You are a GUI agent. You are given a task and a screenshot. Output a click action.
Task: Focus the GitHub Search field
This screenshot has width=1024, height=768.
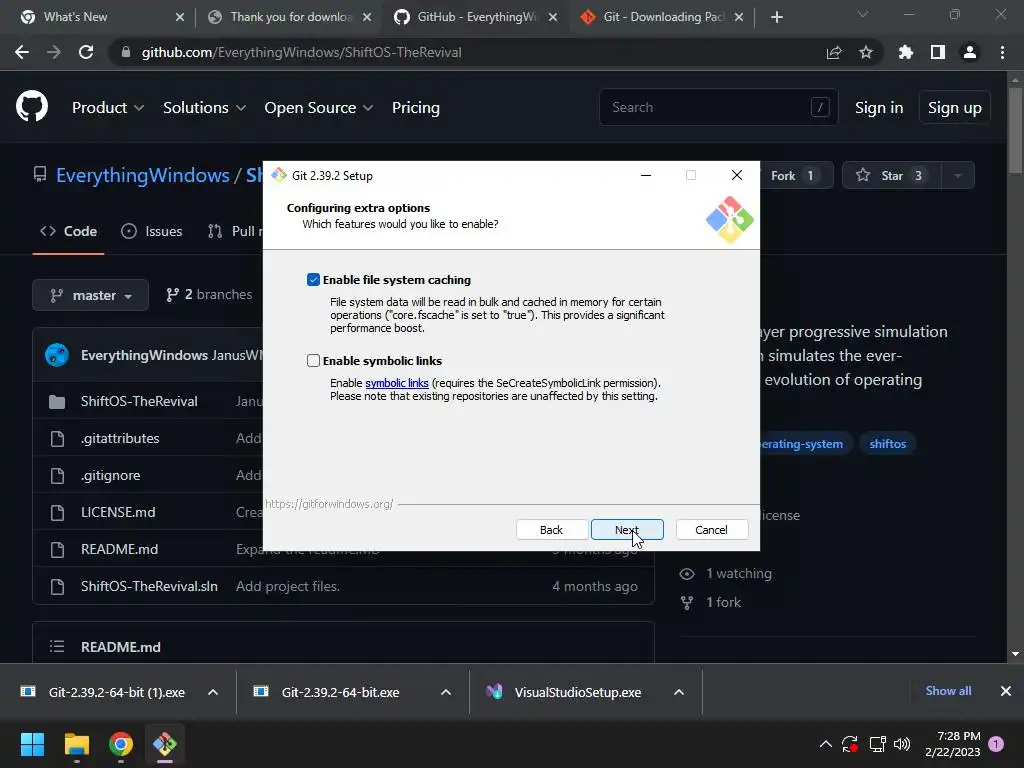click(718, 107)
